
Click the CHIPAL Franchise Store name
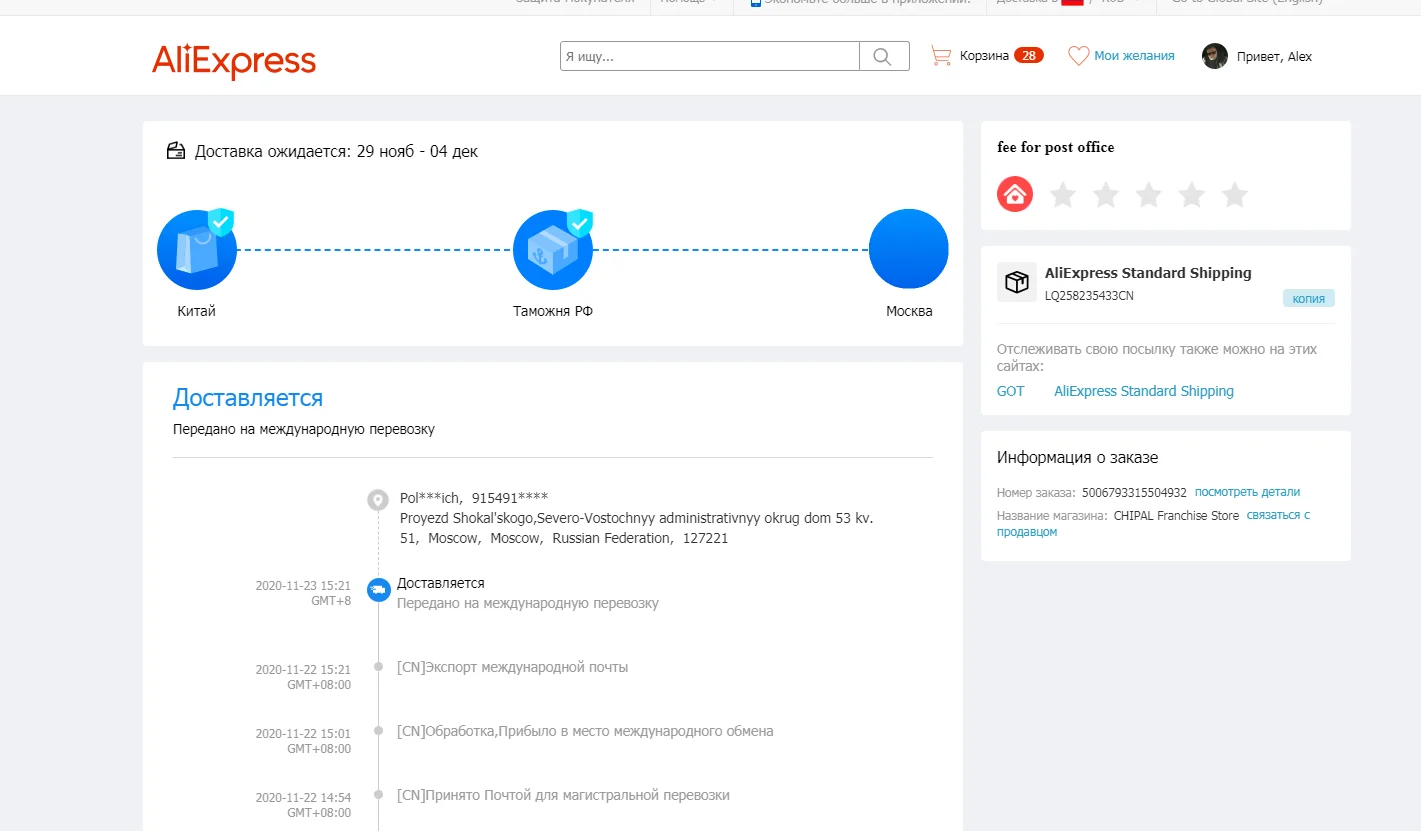tap(1176, 516)
